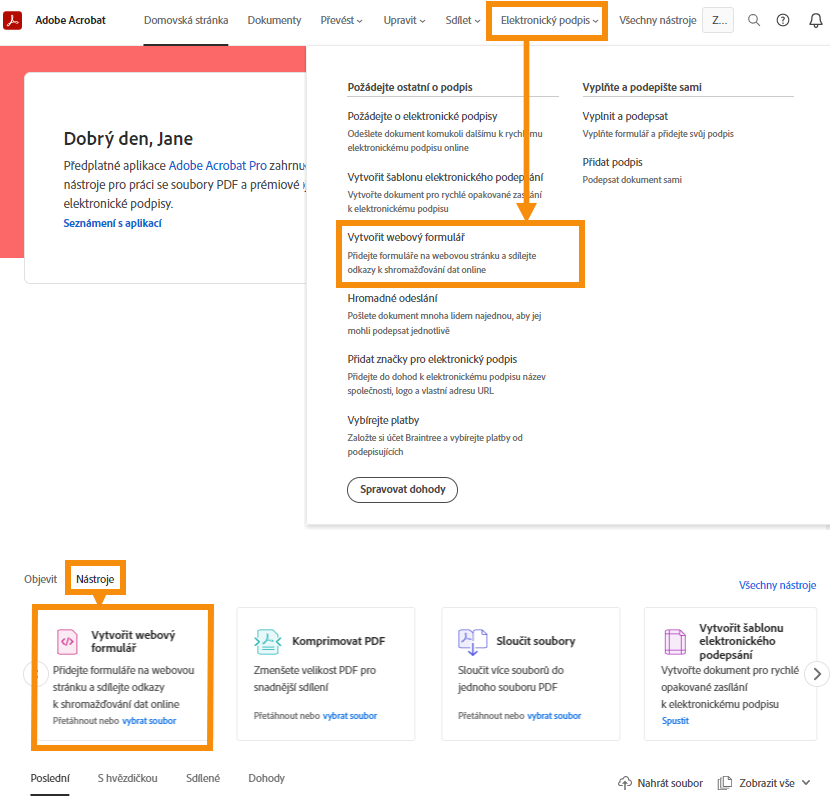Choose Požádejte o elektronické podpisy
The height and width of the screenshot is (810, 830).
coord(422,116)
